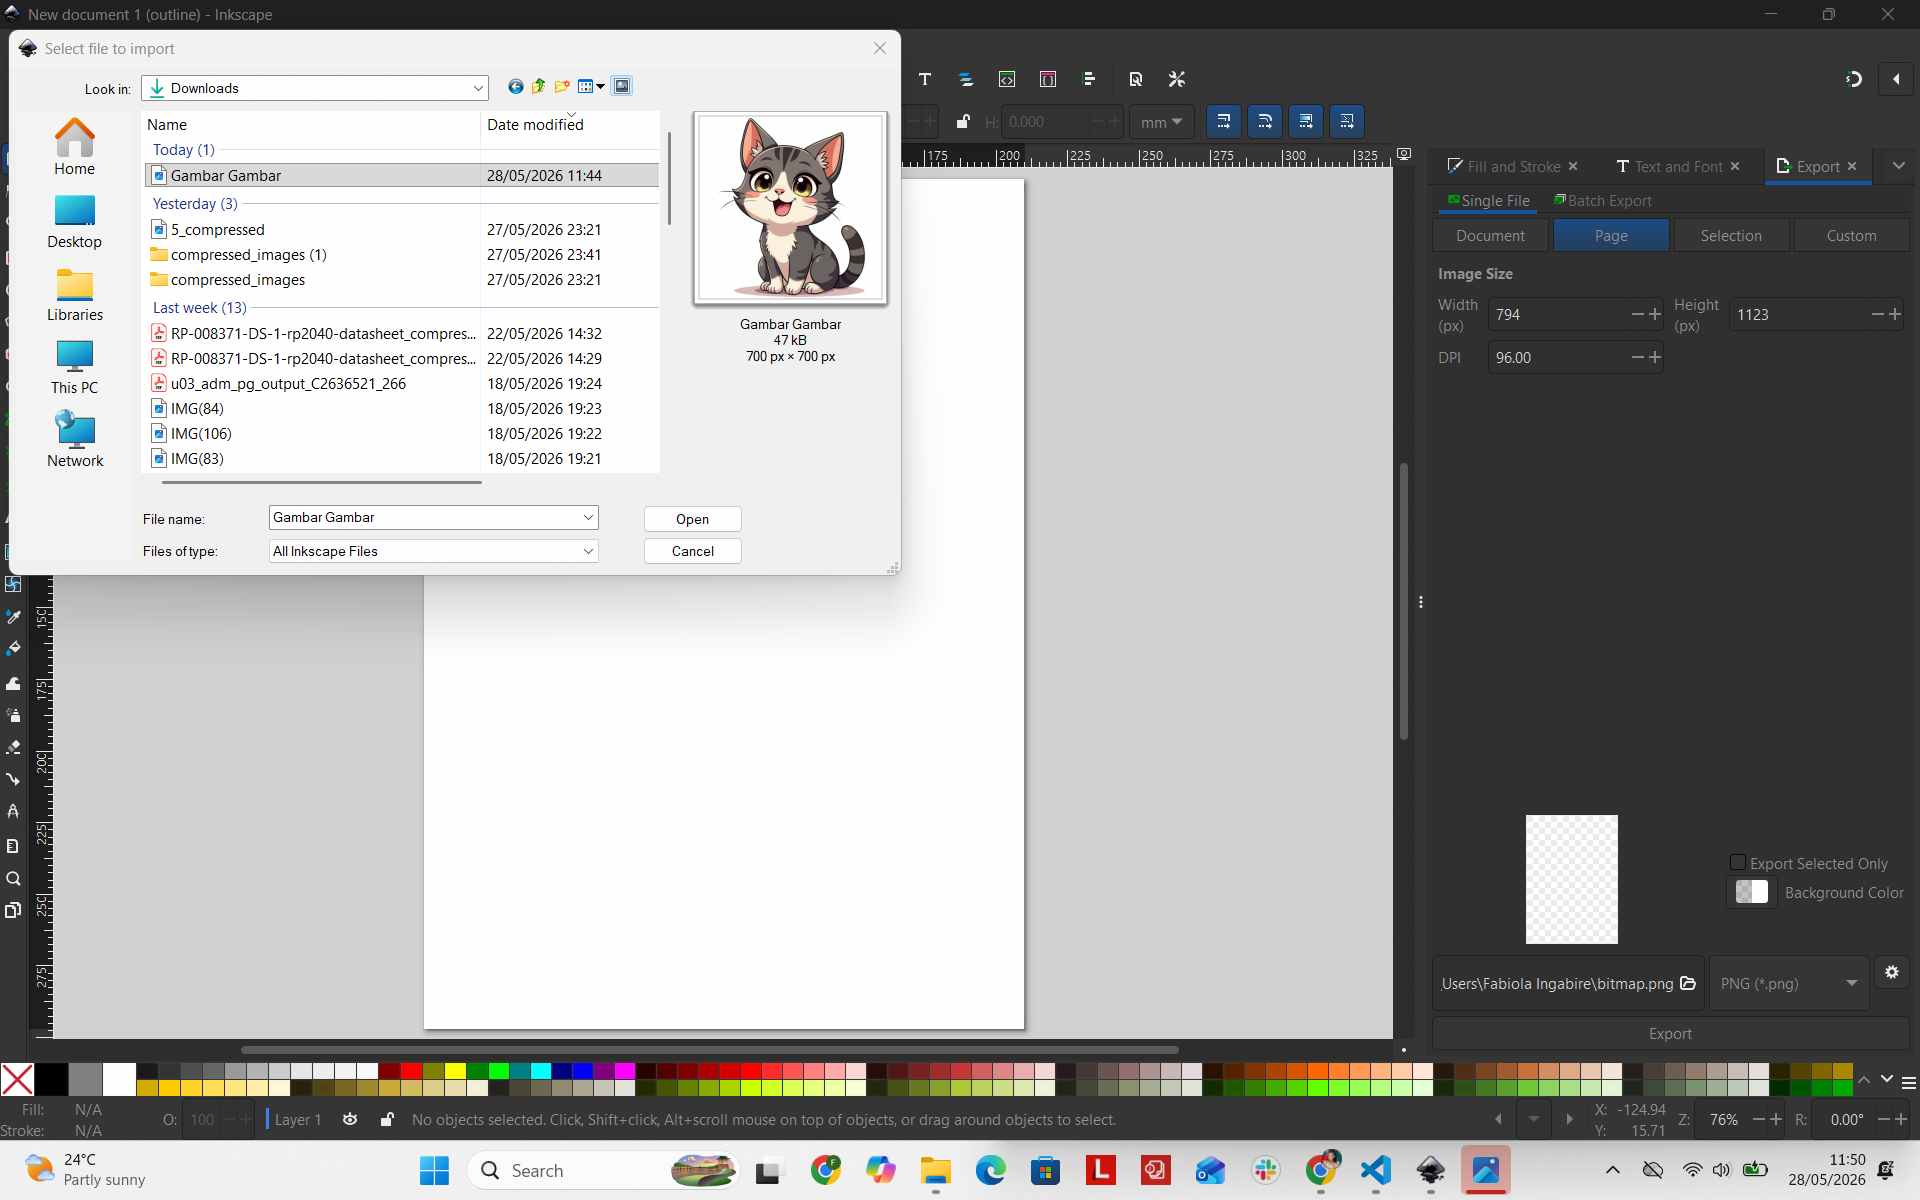The image size is (1920, 1200).
Task: Click Open to import the file
Action: click(692, 519)
